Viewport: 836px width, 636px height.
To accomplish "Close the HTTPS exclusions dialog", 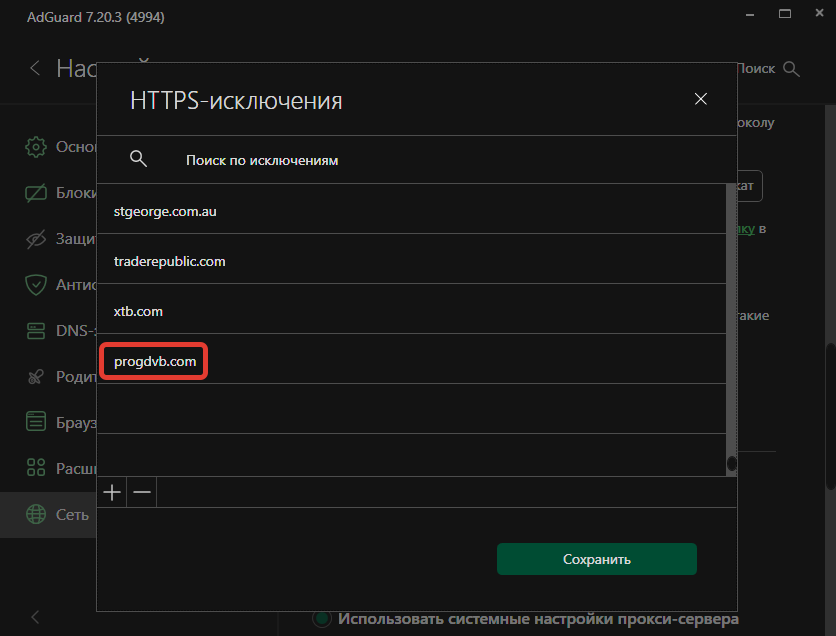I will [x=701, y=99].
